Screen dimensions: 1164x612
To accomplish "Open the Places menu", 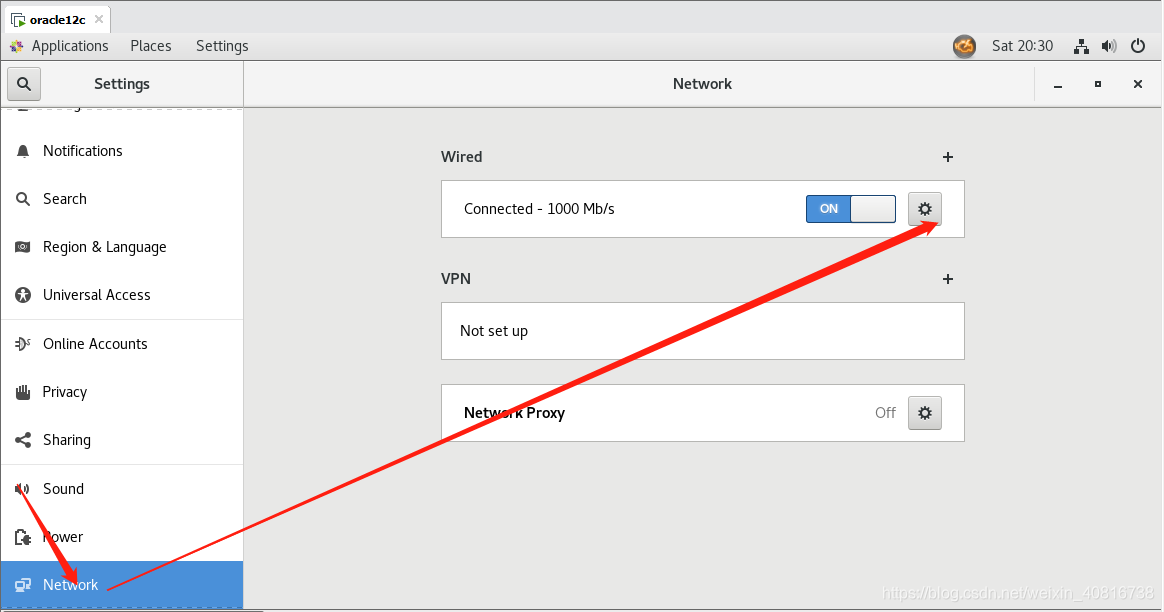I will [151, 46].
